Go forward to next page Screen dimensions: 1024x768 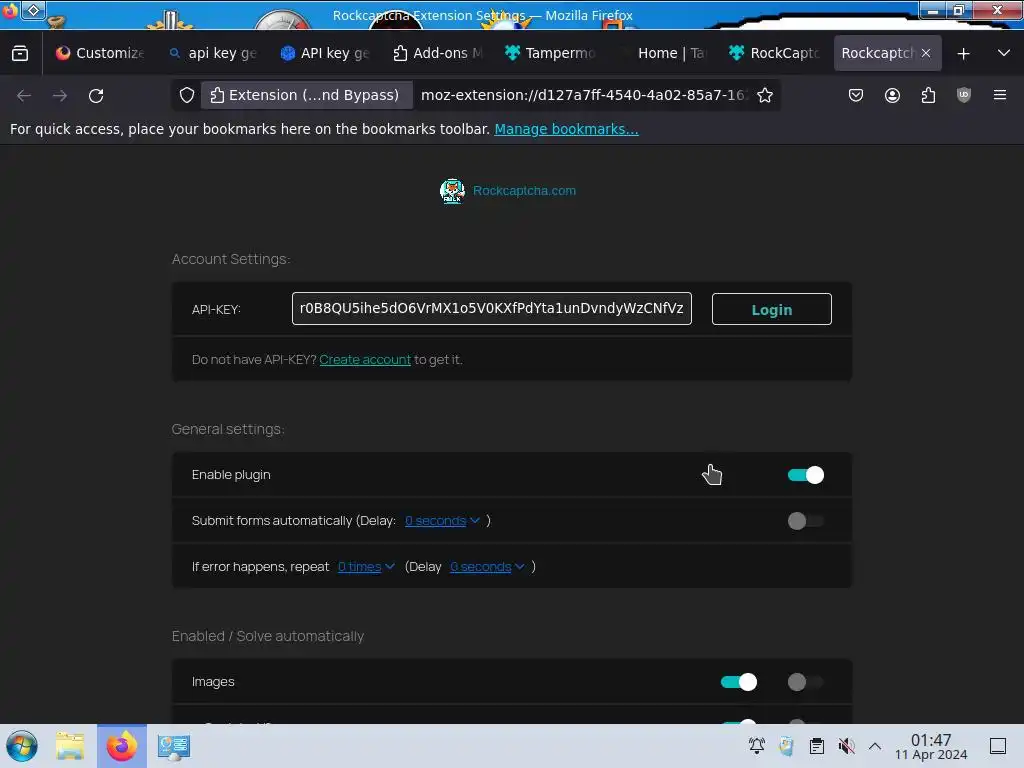(60, 95)
